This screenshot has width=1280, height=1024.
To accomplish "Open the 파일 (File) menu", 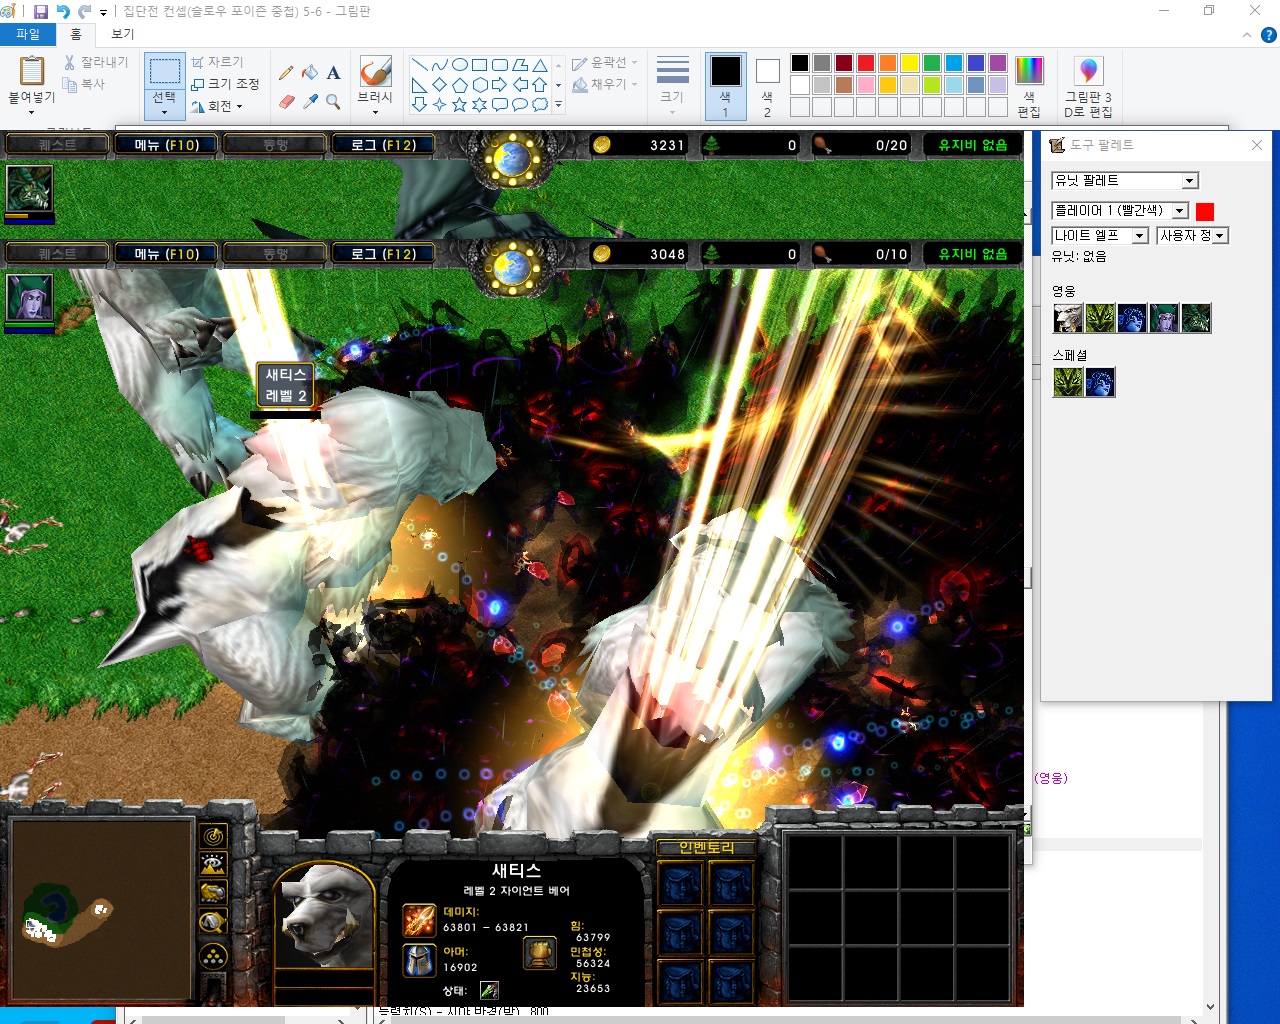I will click(28, 34).
